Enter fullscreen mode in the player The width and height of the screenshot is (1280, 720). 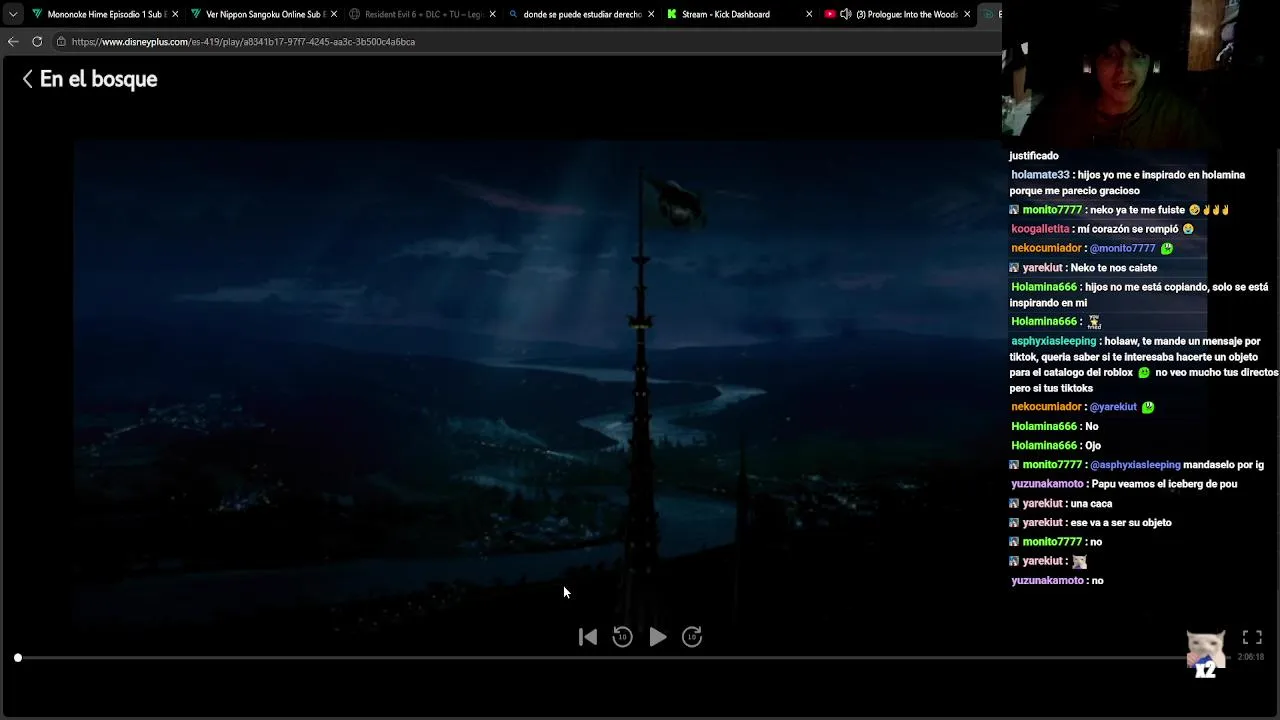tap(1252, 637)
